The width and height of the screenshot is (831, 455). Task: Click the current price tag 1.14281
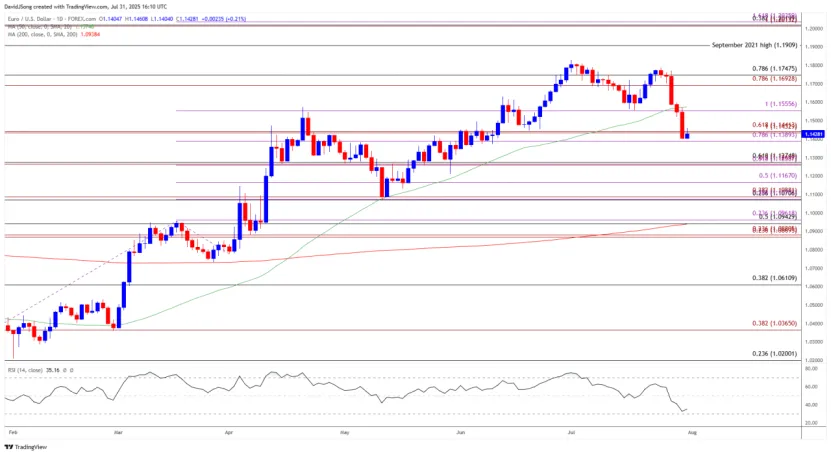(x=815, y=134)
